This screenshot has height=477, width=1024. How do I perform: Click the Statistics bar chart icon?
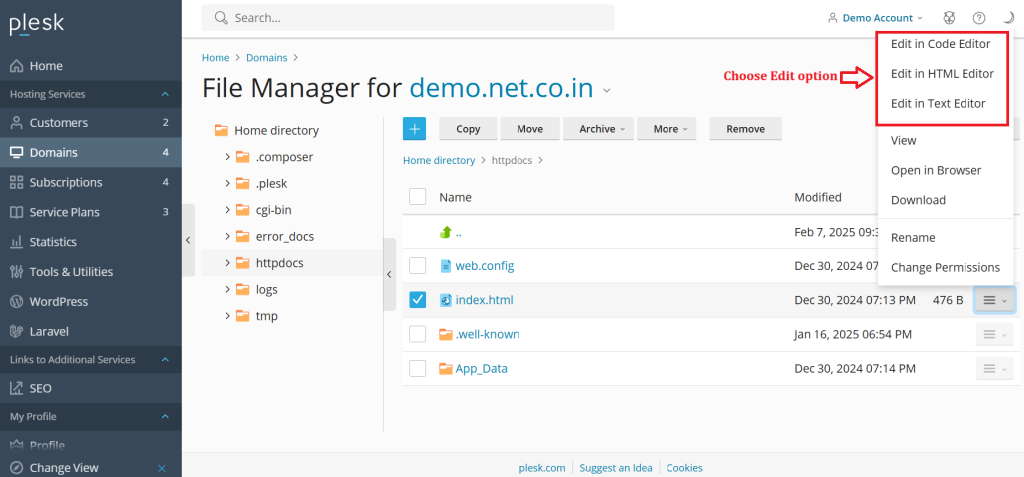click(17, 242)
